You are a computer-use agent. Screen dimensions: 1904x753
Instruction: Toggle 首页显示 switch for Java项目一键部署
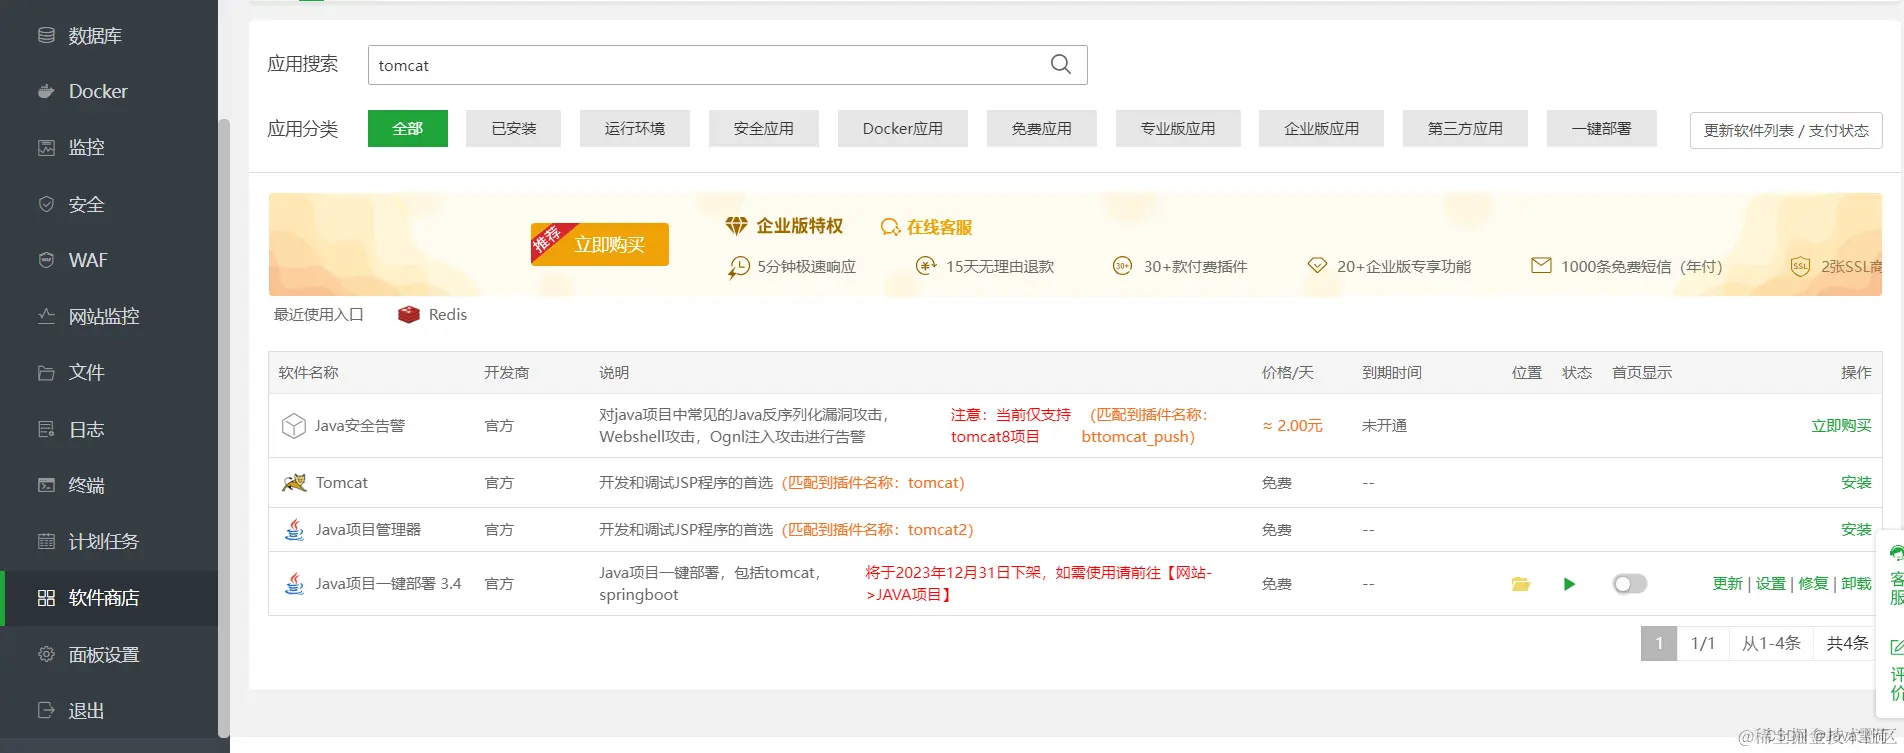[1629, 584]
